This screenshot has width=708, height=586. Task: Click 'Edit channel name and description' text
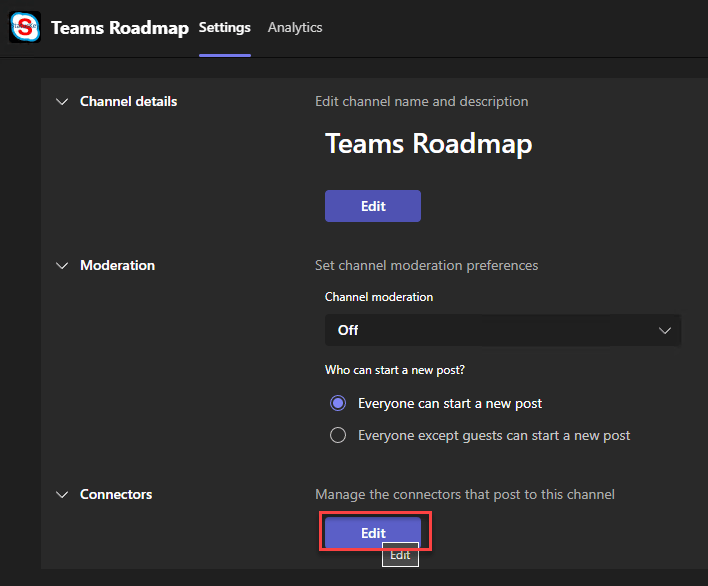pyautogui.click(x=421, y=101)
